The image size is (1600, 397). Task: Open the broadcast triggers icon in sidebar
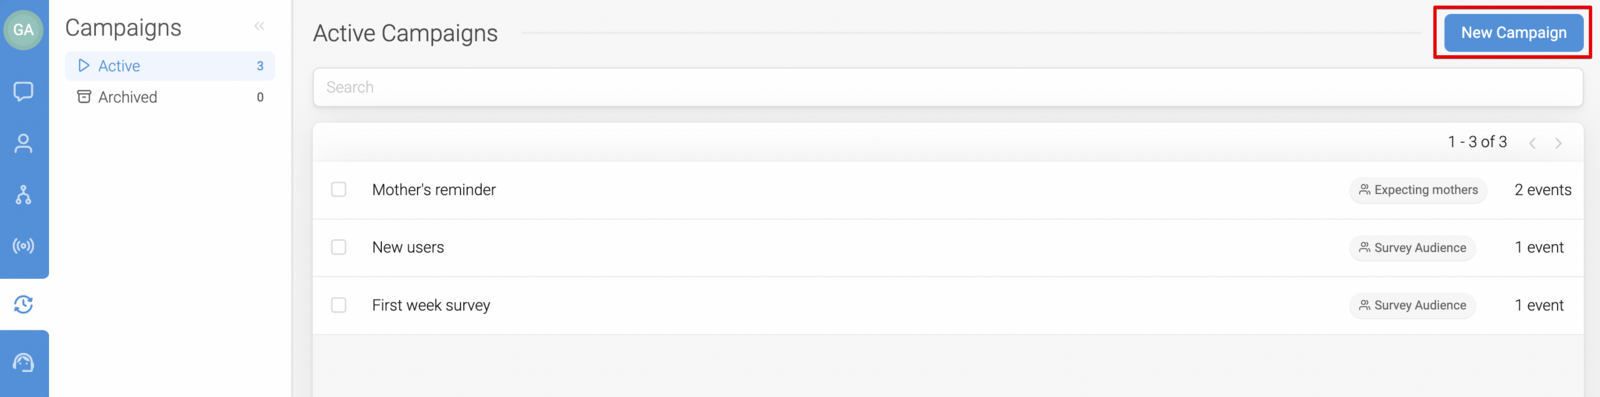(23, 246)
